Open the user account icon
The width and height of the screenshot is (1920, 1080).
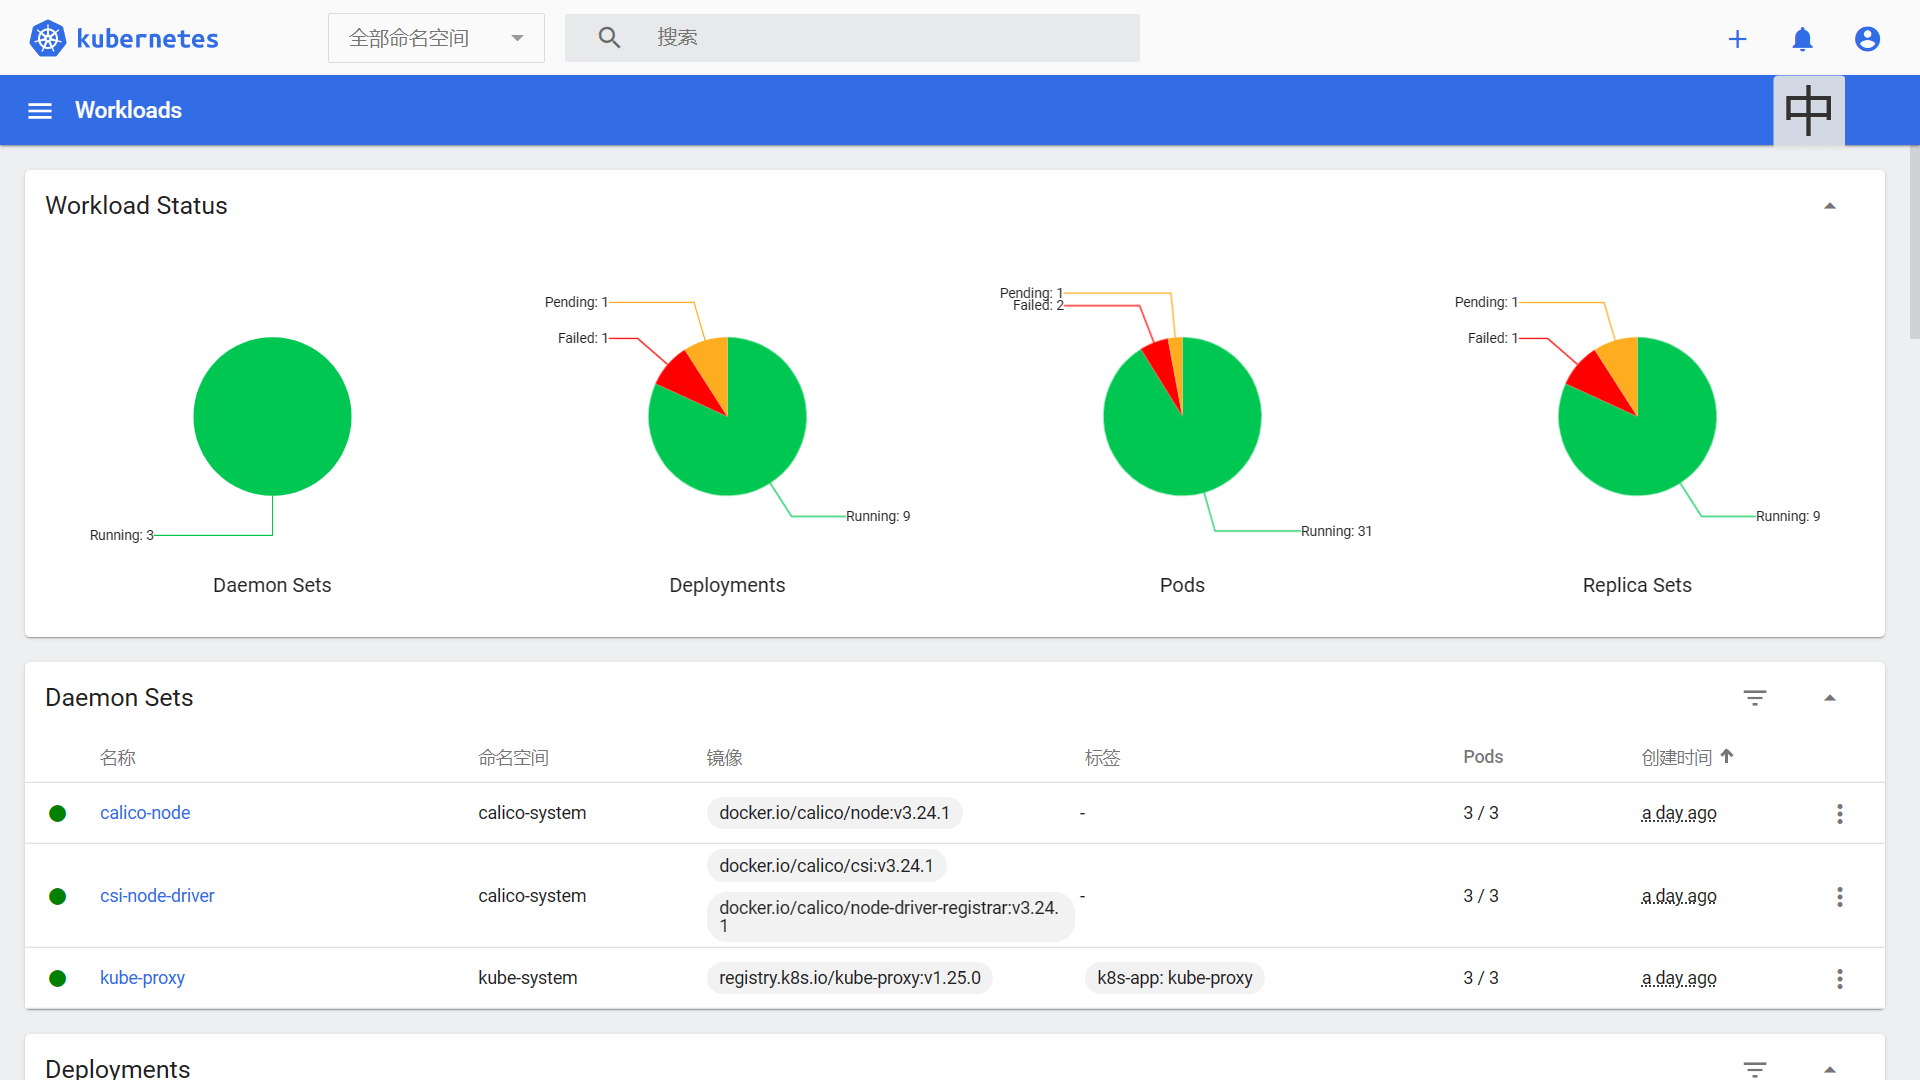point(1868,39)
